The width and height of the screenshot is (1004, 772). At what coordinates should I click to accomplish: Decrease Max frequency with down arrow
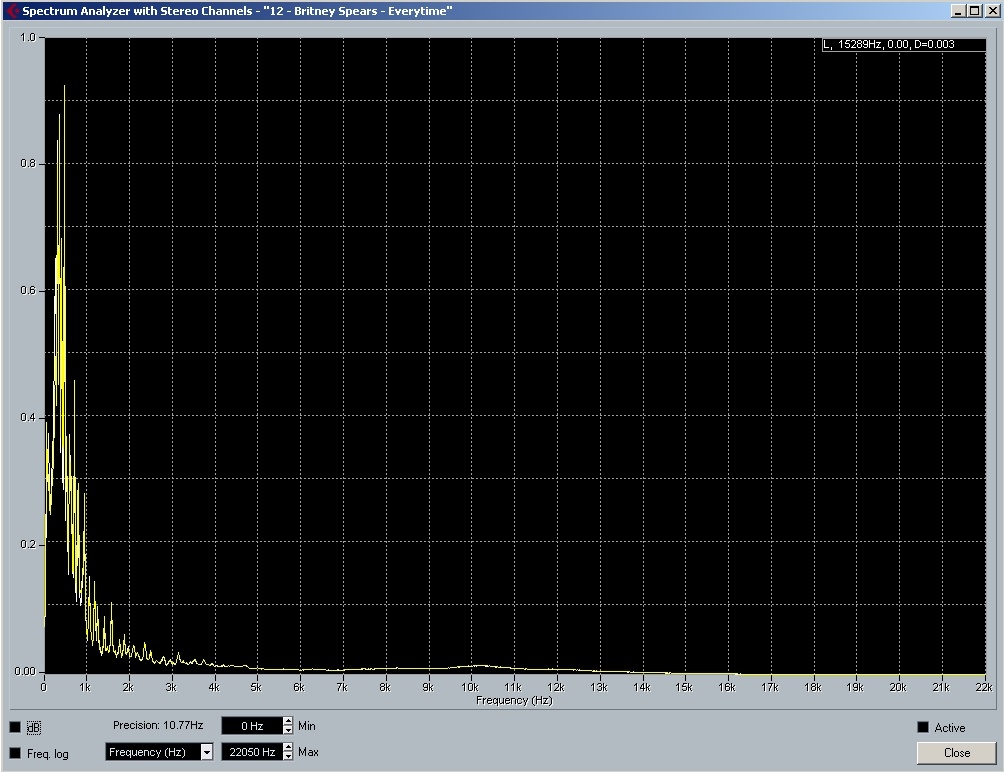(288, 756)
